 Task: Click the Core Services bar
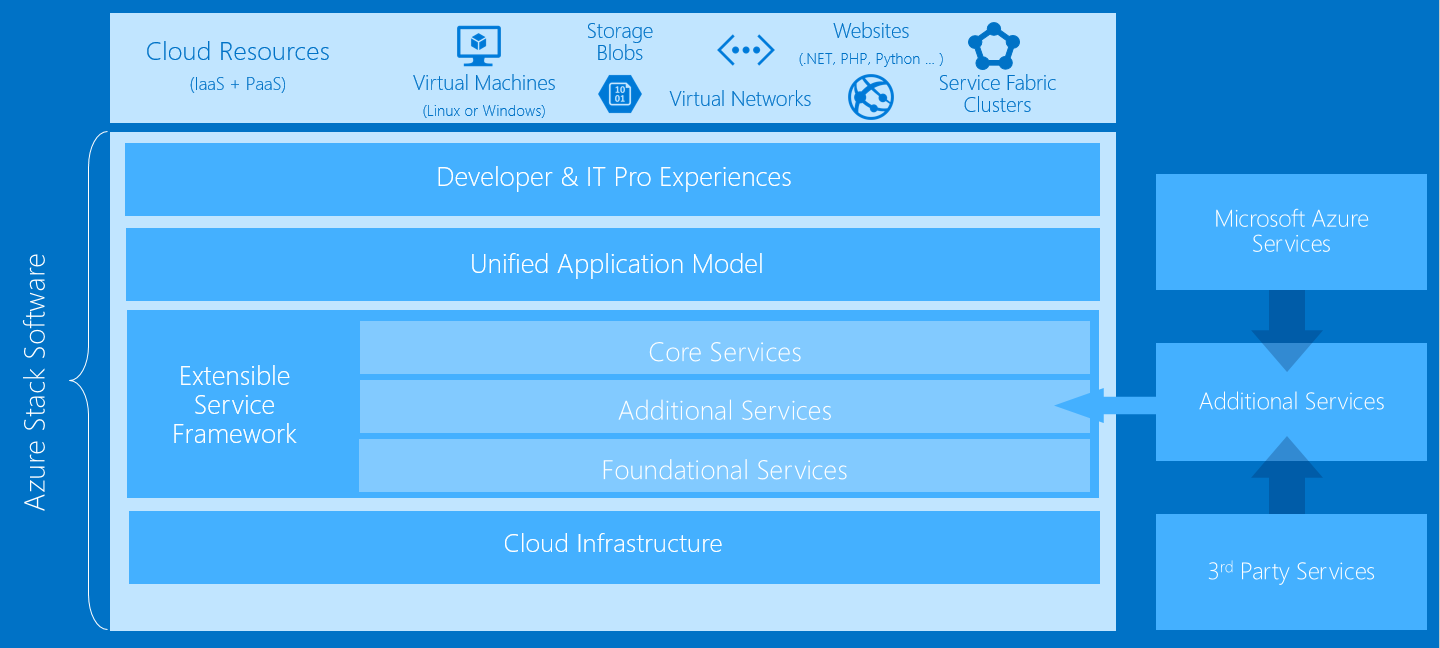[724, 348]
